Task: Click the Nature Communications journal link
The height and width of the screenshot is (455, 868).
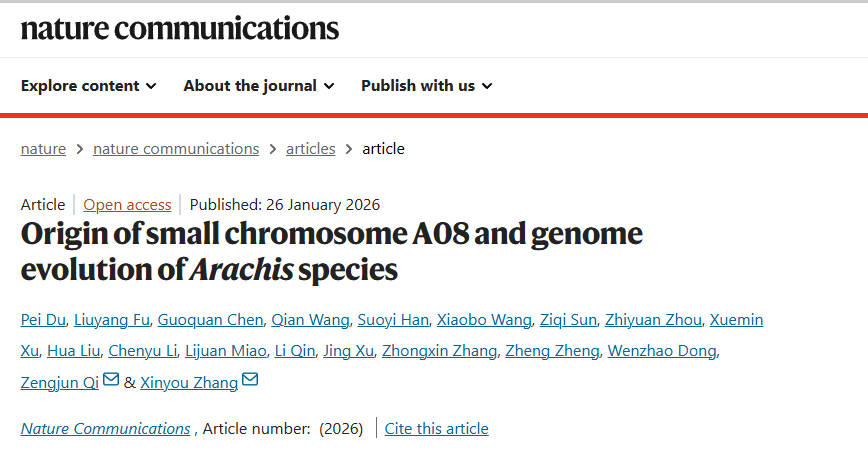Action: pyautogui.click(x=105, y=429)
